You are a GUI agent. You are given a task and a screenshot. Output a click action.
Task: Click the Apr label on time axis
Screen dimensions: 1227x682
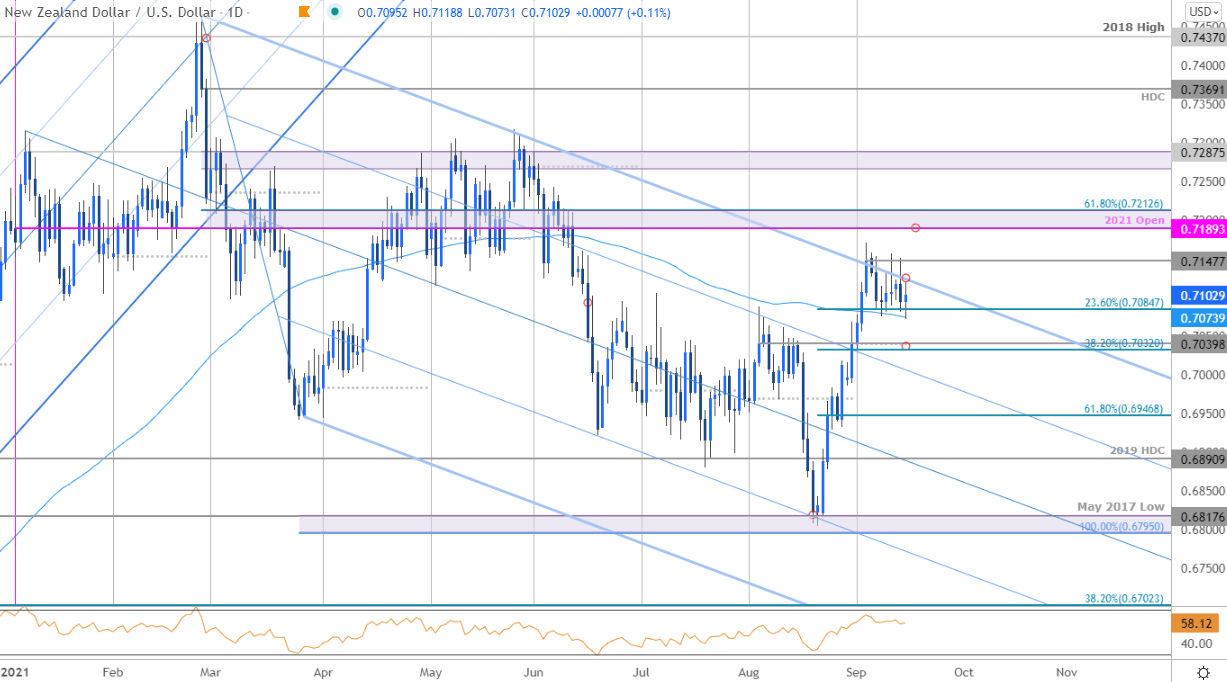click(x=322, y=672)
